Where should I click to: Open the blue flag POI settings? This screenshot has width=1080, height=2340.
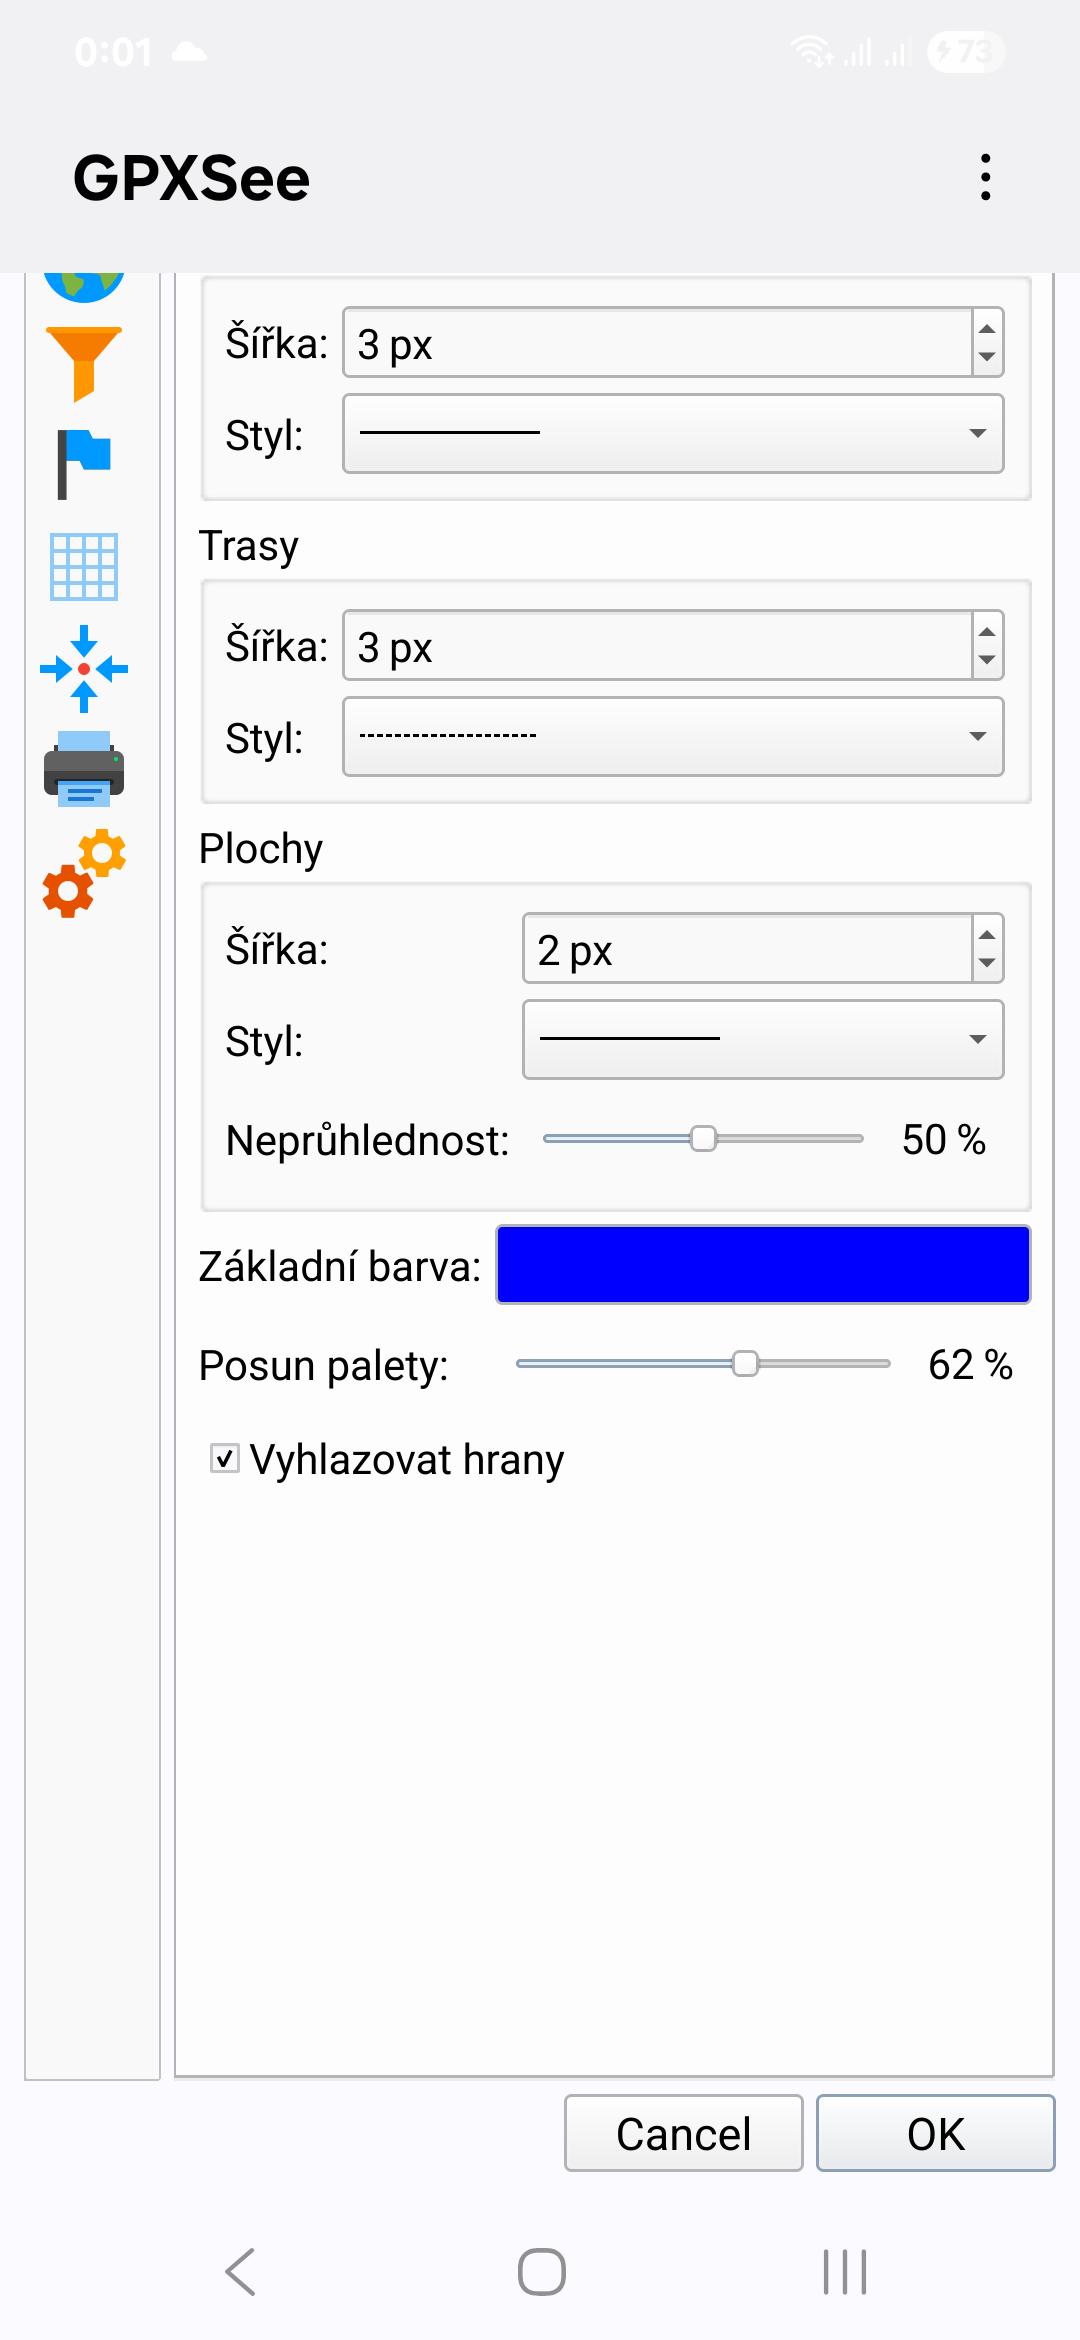tap(84, 464)
